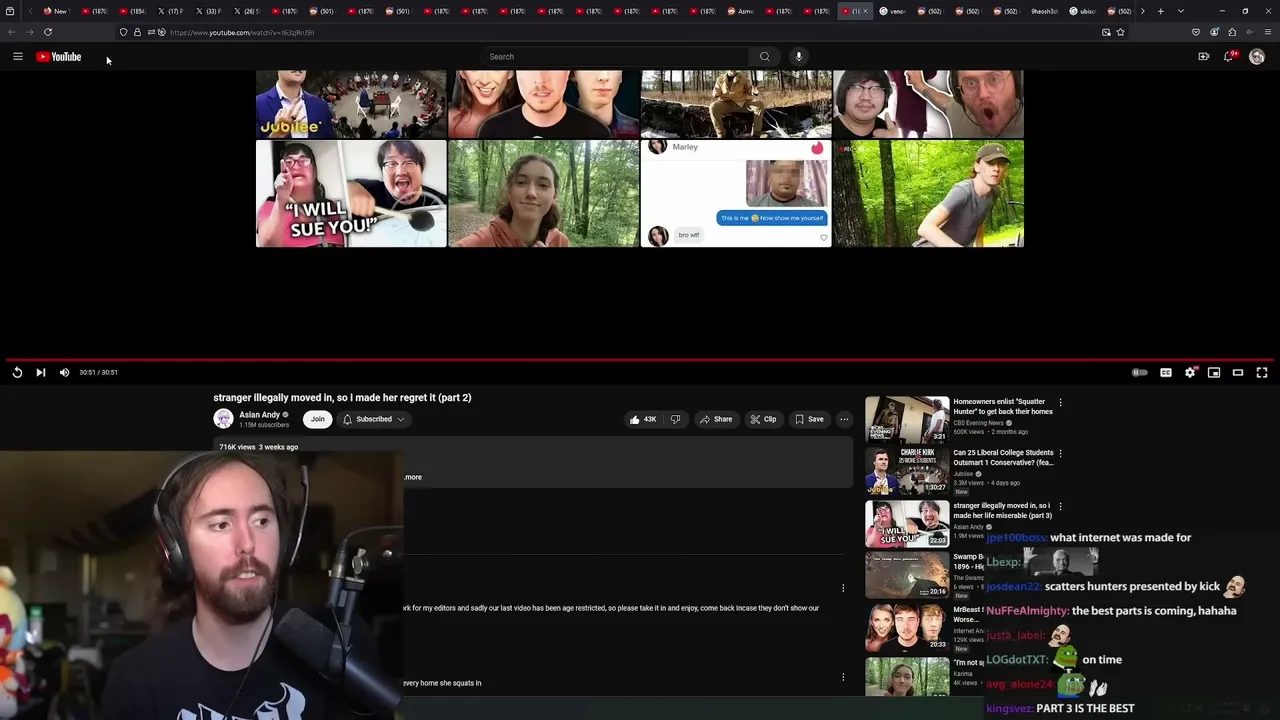The image size is (1280, 720).
Task: Open the Asian Andy channel avatar
Action: tap(223, 419)
